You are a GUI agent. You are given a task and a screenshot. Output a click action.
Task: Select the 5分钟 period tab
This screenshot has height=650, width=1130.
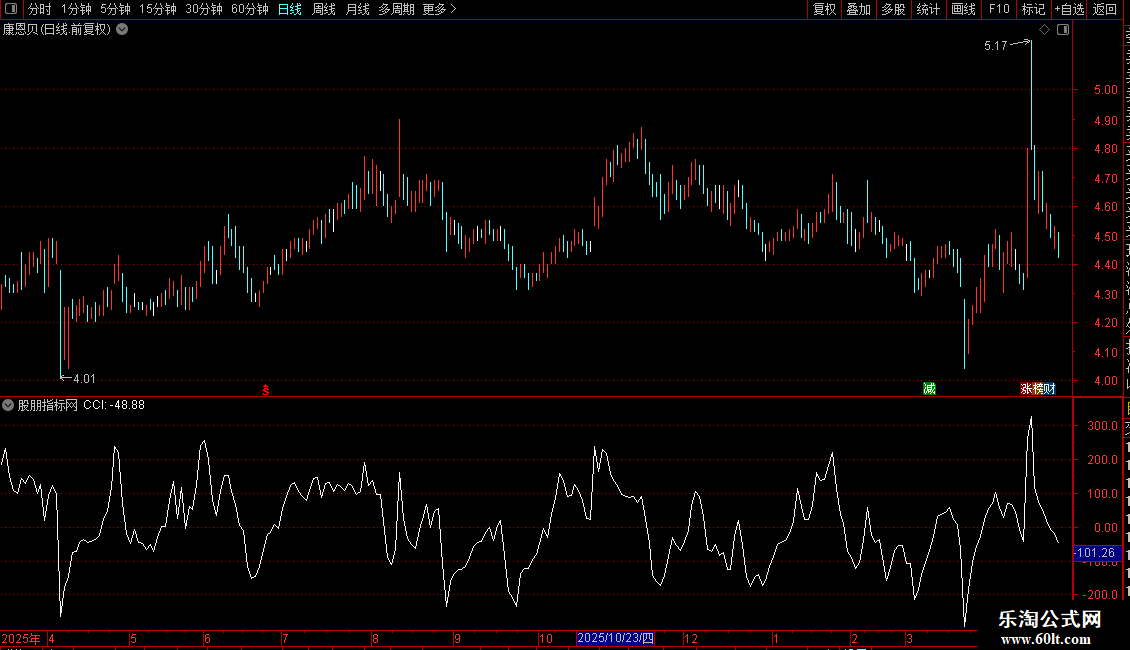click(x=115, y=9)
